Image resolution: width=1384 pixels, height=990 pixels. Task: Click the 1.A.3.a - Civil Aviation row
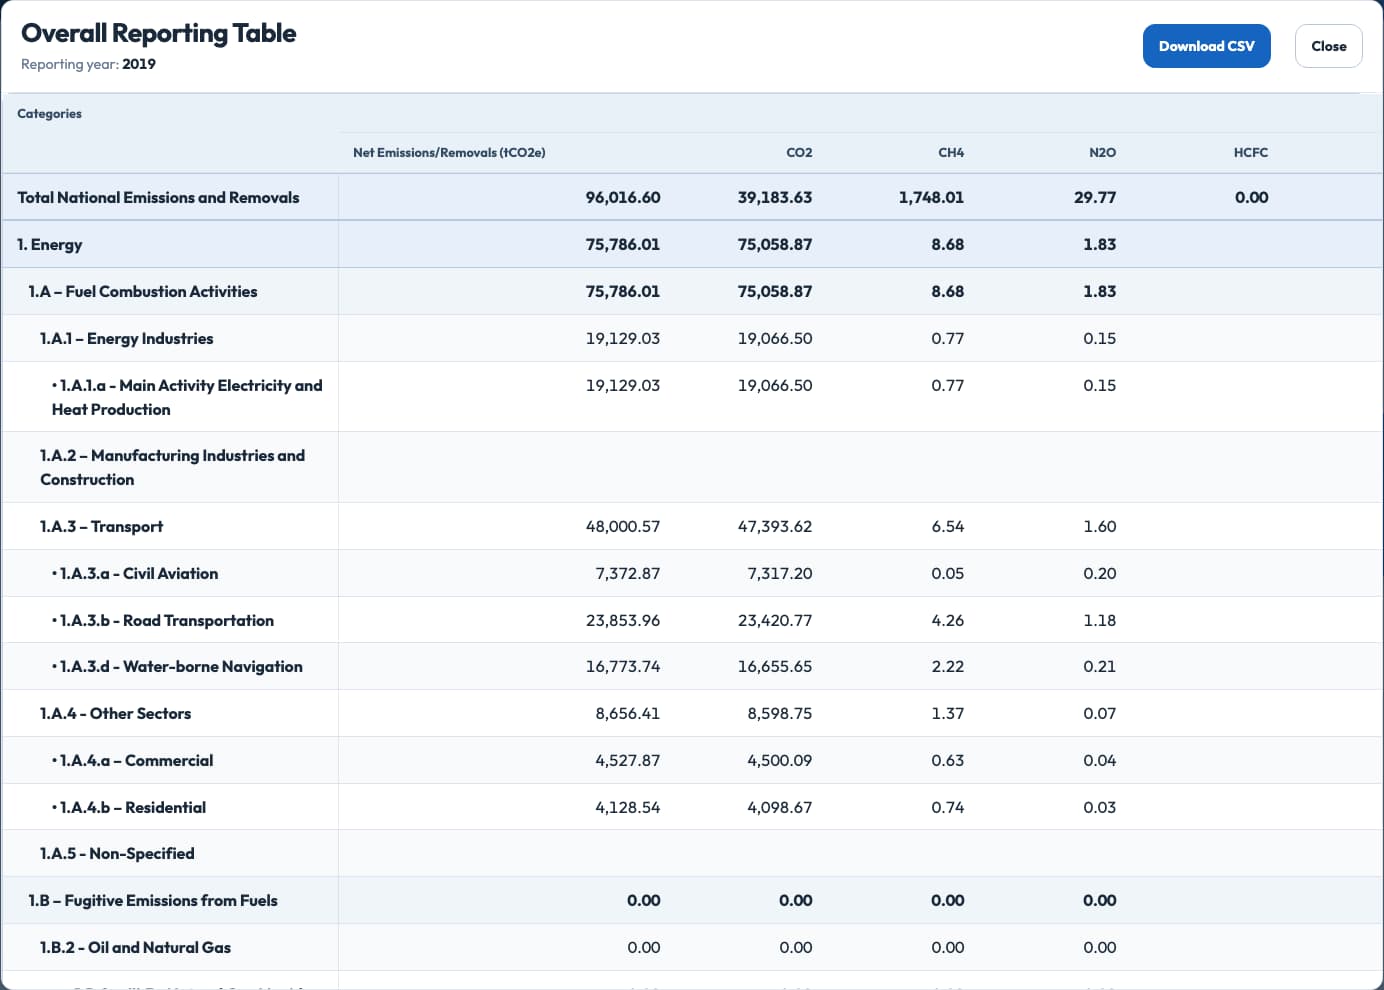click(x=692, y=573)
